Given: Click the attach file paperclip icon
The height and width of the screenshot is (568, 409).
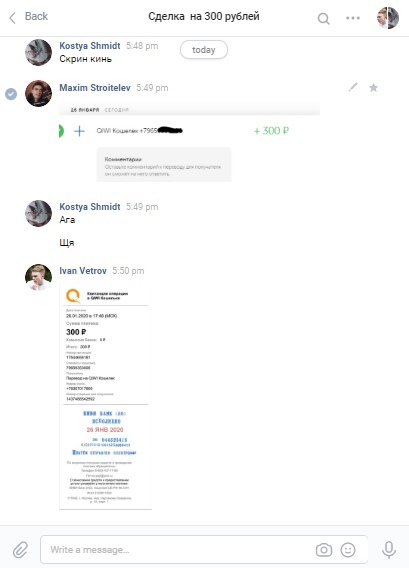Looking at the screenshot, I should coord(20,550).
